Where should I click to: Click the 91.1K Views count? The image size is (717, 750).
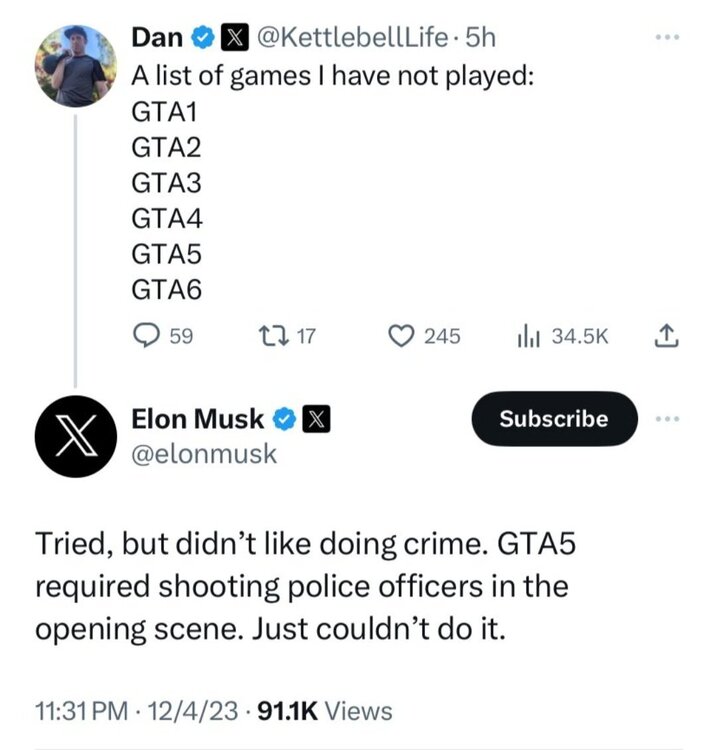point(325,711)
